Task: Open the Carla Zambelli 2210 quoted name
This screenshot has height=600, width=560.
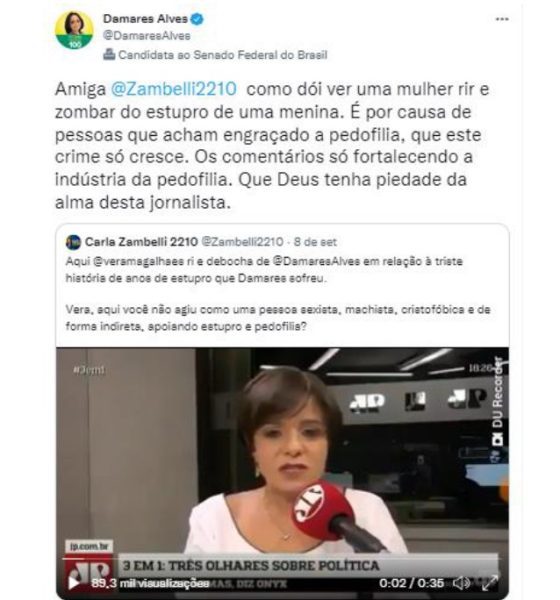Action: click(x=141, y=242)
